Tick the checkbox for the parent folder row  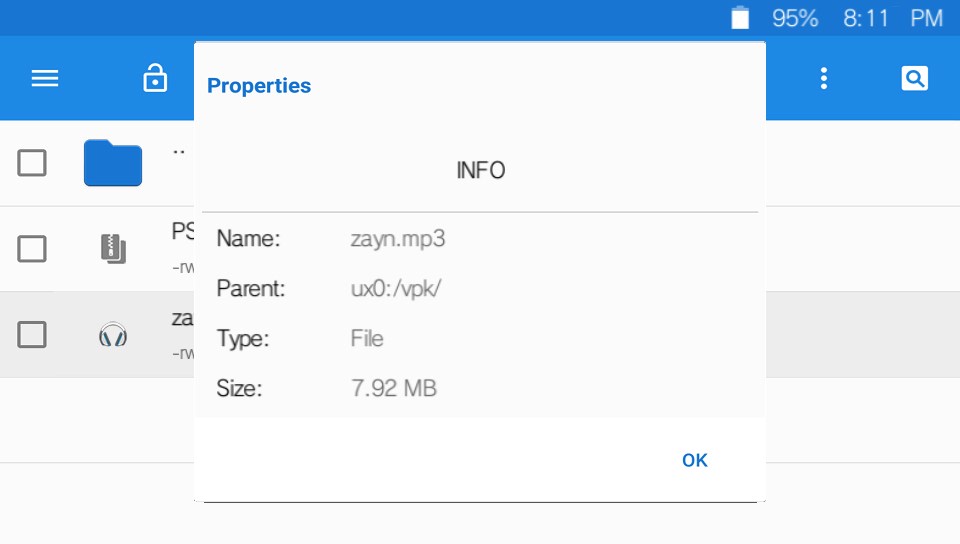(x=32, y=163)
